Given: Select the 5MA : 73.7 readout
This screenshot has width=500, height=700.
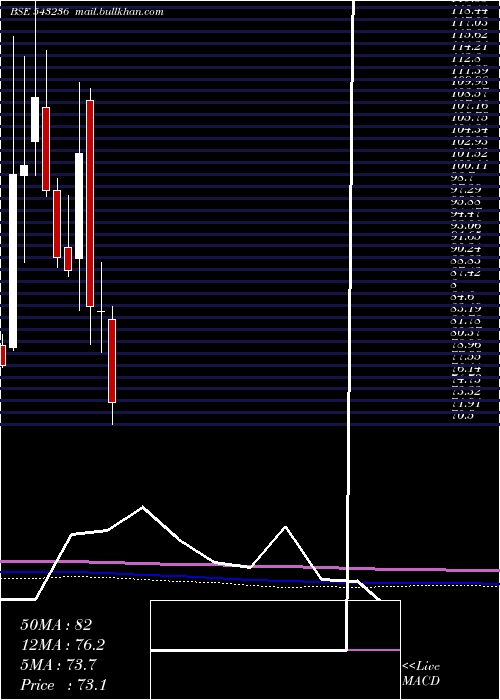Looking at the screenshot, I should click(x=58, y=665).
